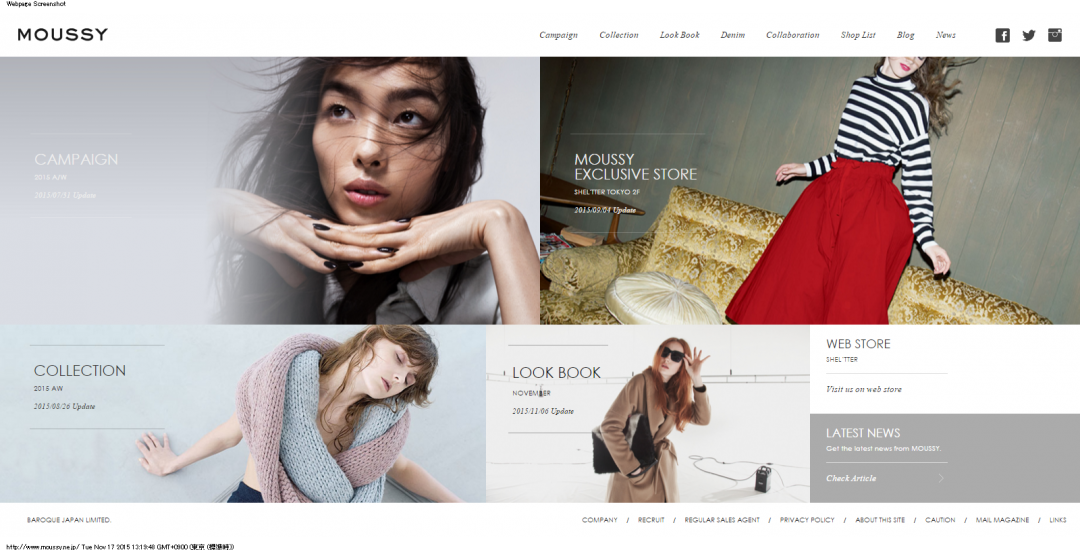Open Shop List from top menu

coord(857,35)
